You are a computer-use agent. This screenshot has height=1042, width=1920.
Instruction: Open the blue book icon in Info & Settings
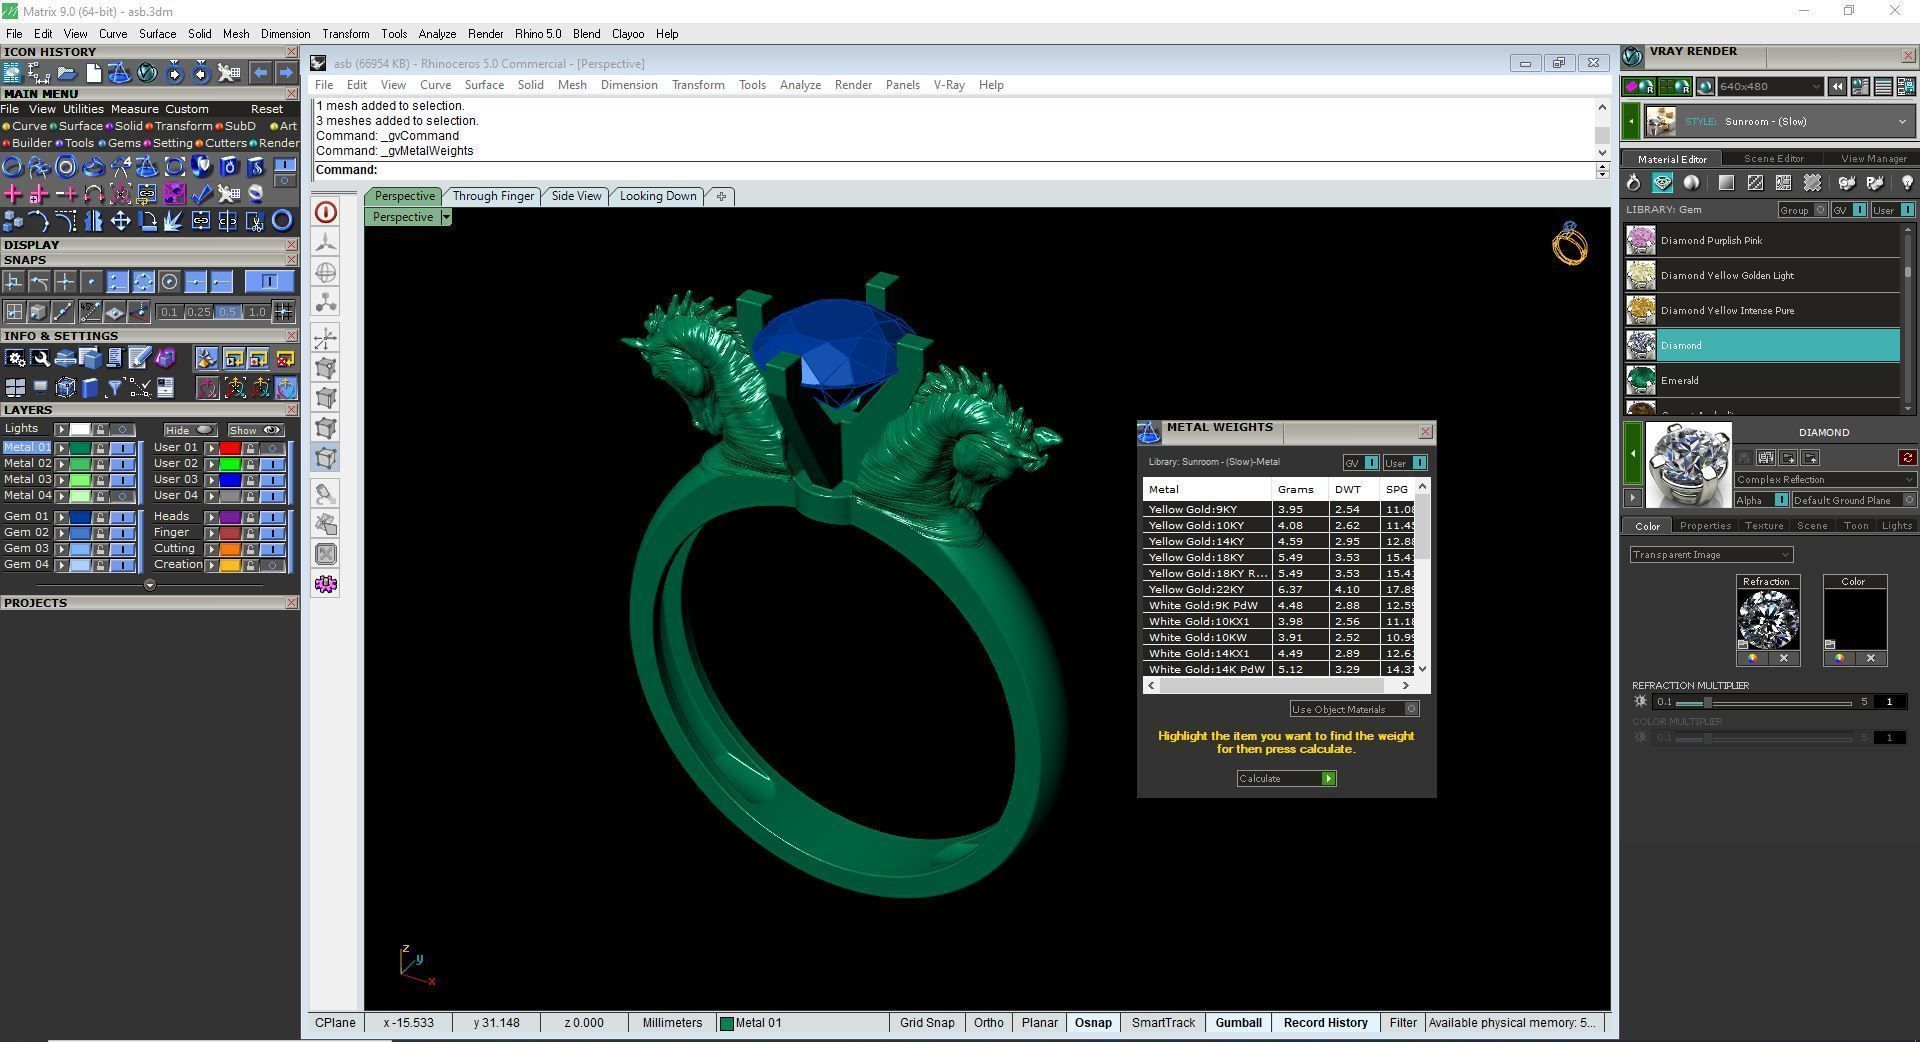pyautogui.click(x=90, y=388)
